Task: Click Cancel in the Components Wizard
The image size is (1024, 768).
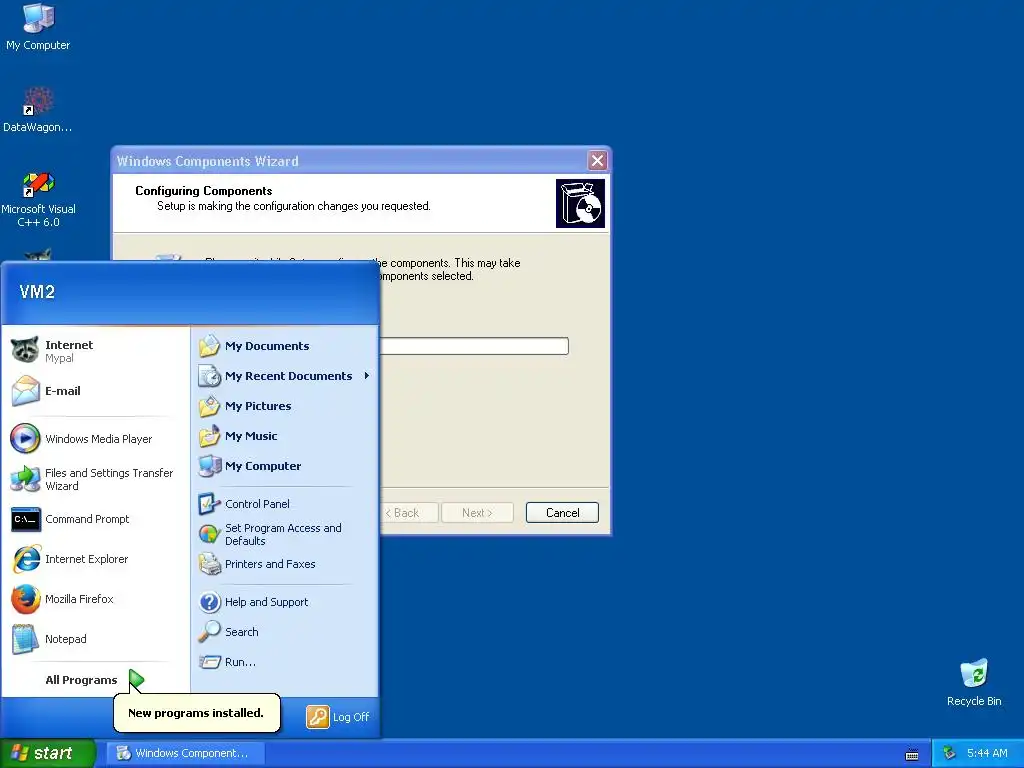Action: [562, 513]
